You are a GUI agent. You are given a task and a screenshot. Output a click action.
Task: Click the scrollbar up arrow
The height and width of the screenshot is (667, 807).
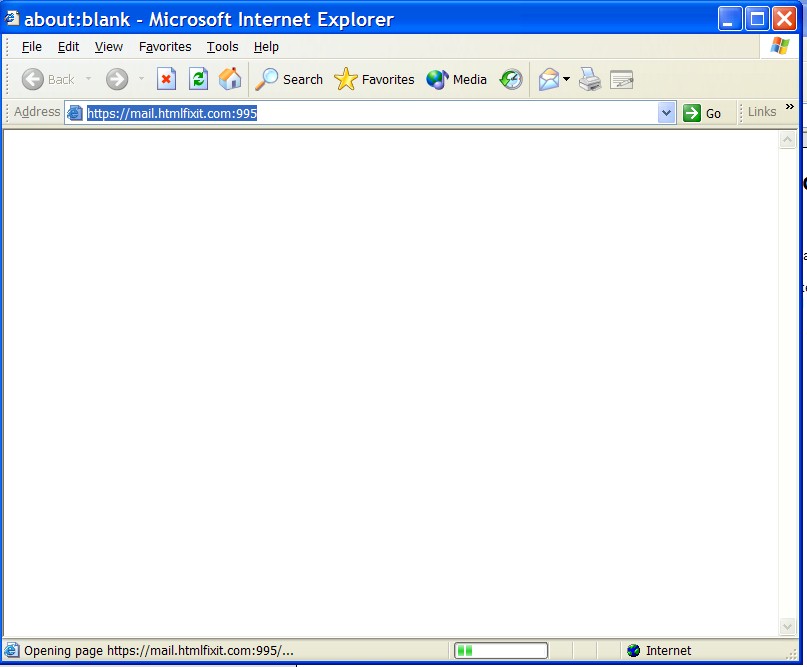click(787, 139)
